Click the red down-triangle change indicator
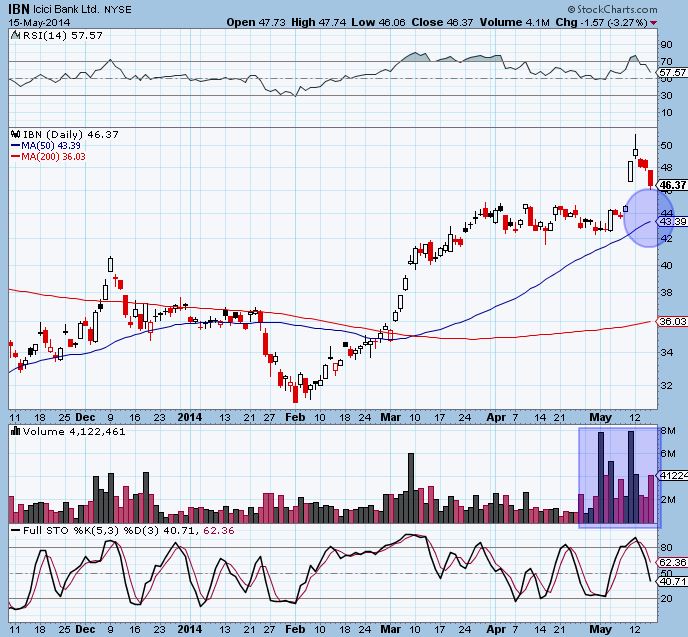This screenshot has width=688, height=637. click(654, 23)
